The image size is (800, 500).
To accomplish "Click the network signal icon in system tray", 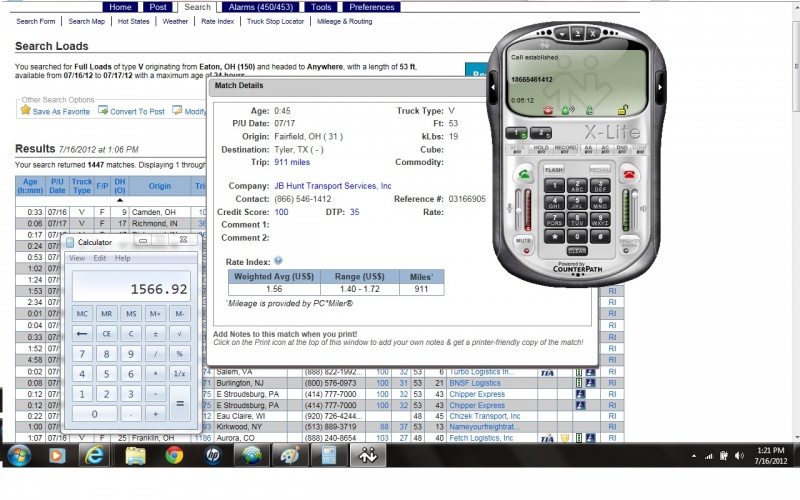I will pos(709,456).
